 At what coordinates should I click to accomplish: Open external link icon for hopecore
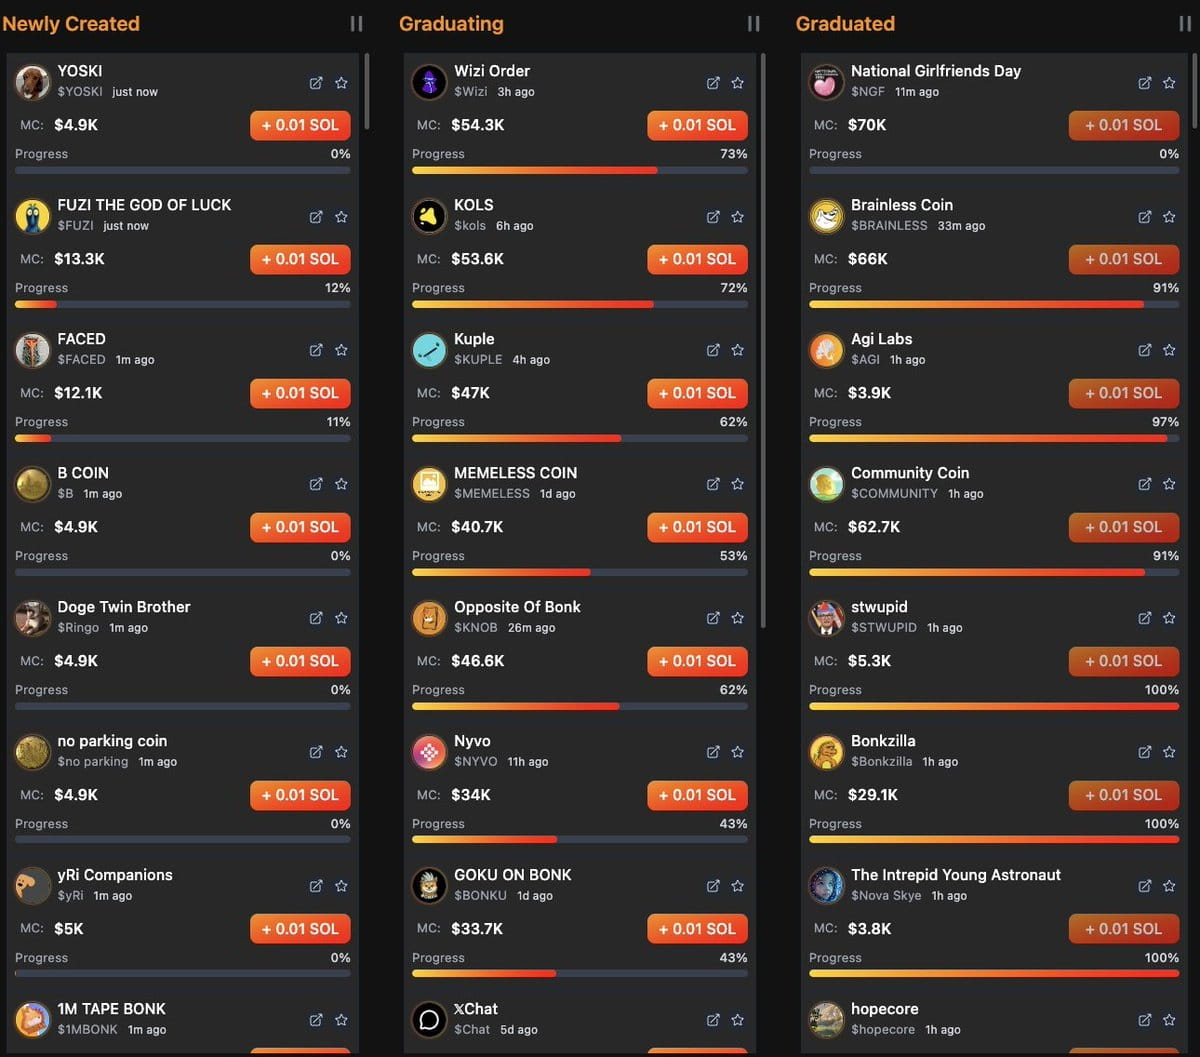1145,1021
